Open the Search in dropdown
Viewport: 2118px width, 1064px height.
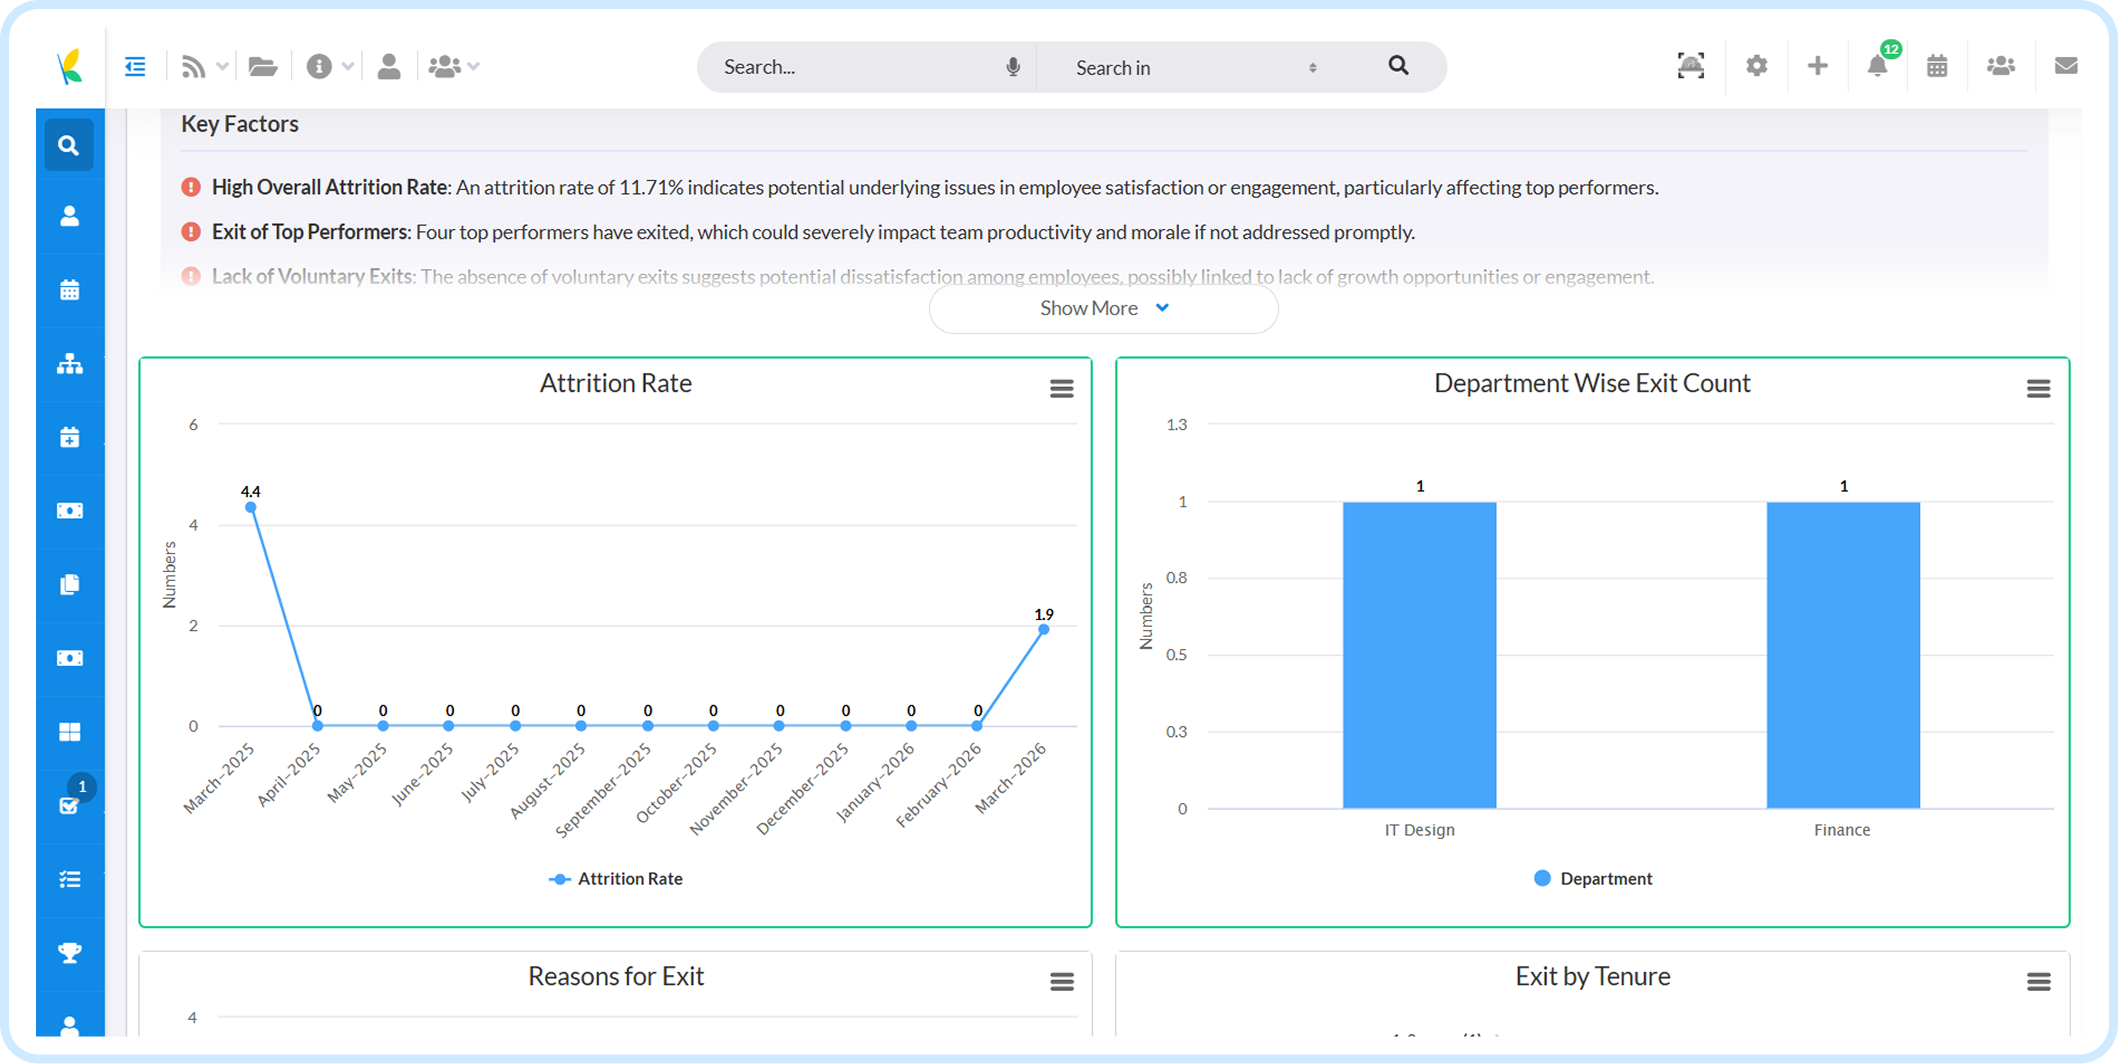click(1196, 67)
